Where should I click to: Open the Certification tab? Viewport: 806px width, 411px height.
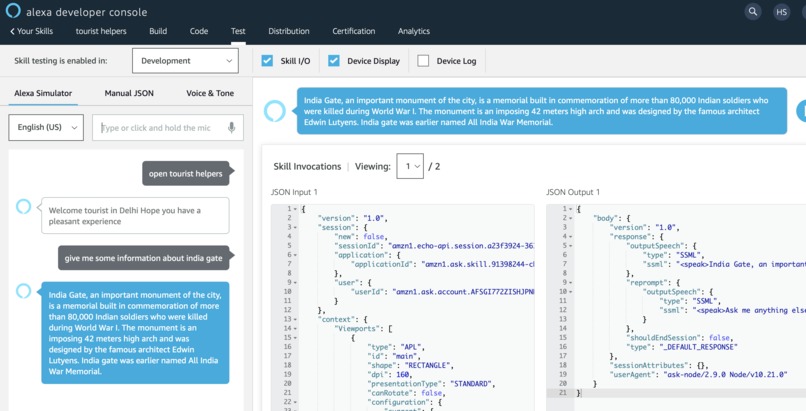tap(354, 31)
